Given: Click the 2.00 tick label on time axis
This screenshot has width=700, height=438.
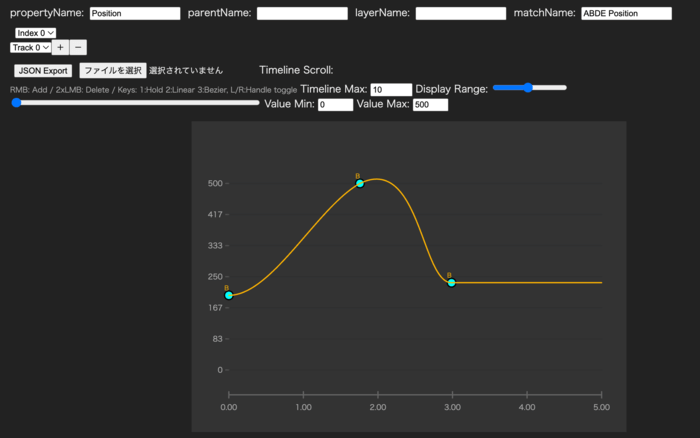Looking at the screenshot, I should point(378,407).
